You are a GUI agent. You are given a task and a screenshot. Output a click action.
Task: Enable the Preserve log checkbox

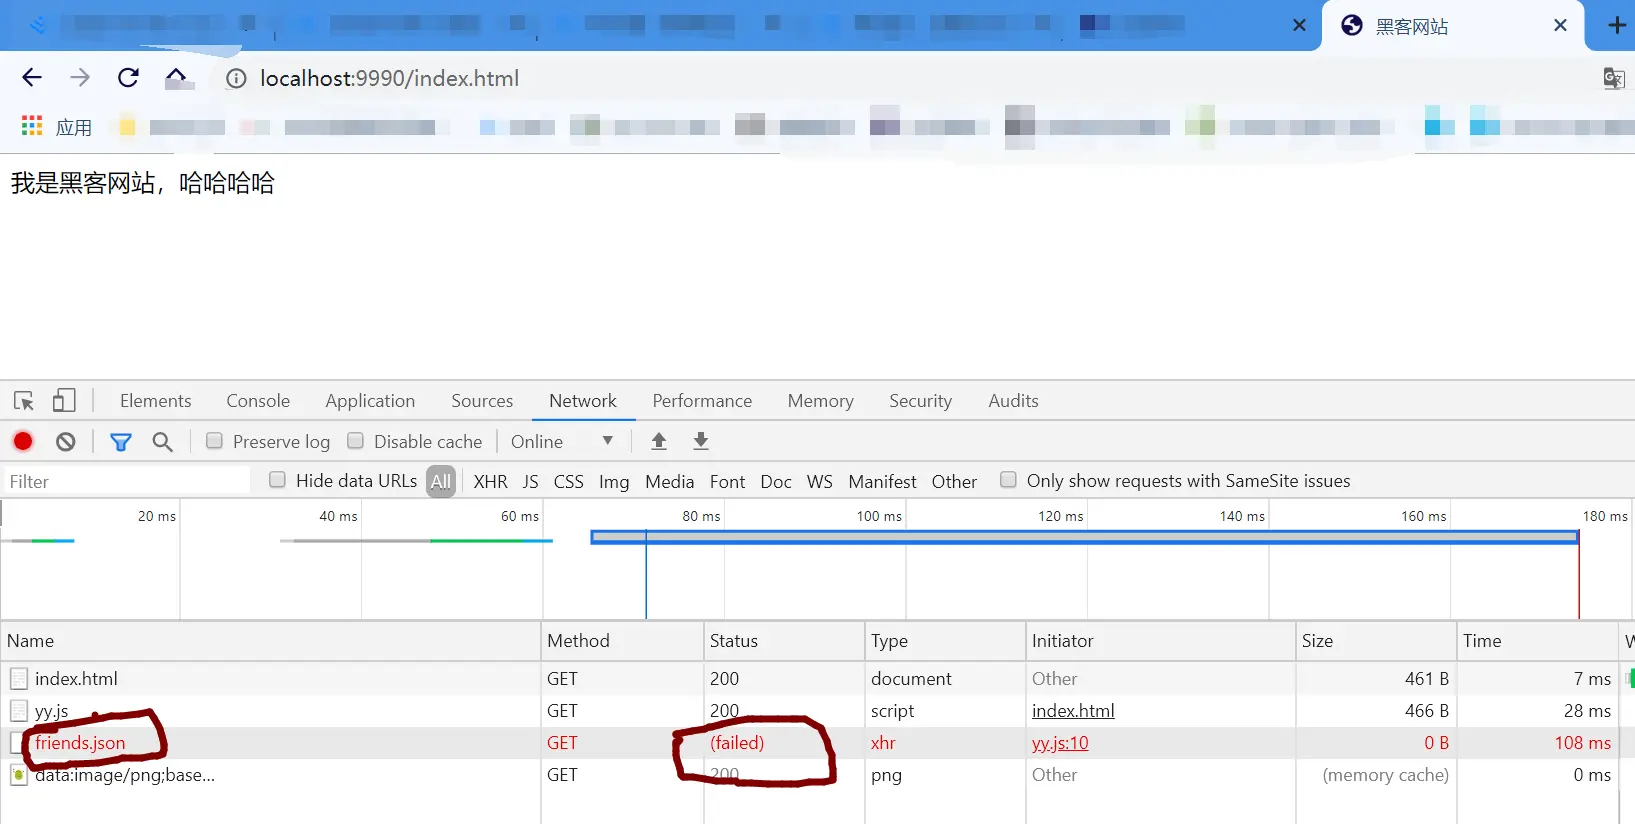(x=214, y=441)
